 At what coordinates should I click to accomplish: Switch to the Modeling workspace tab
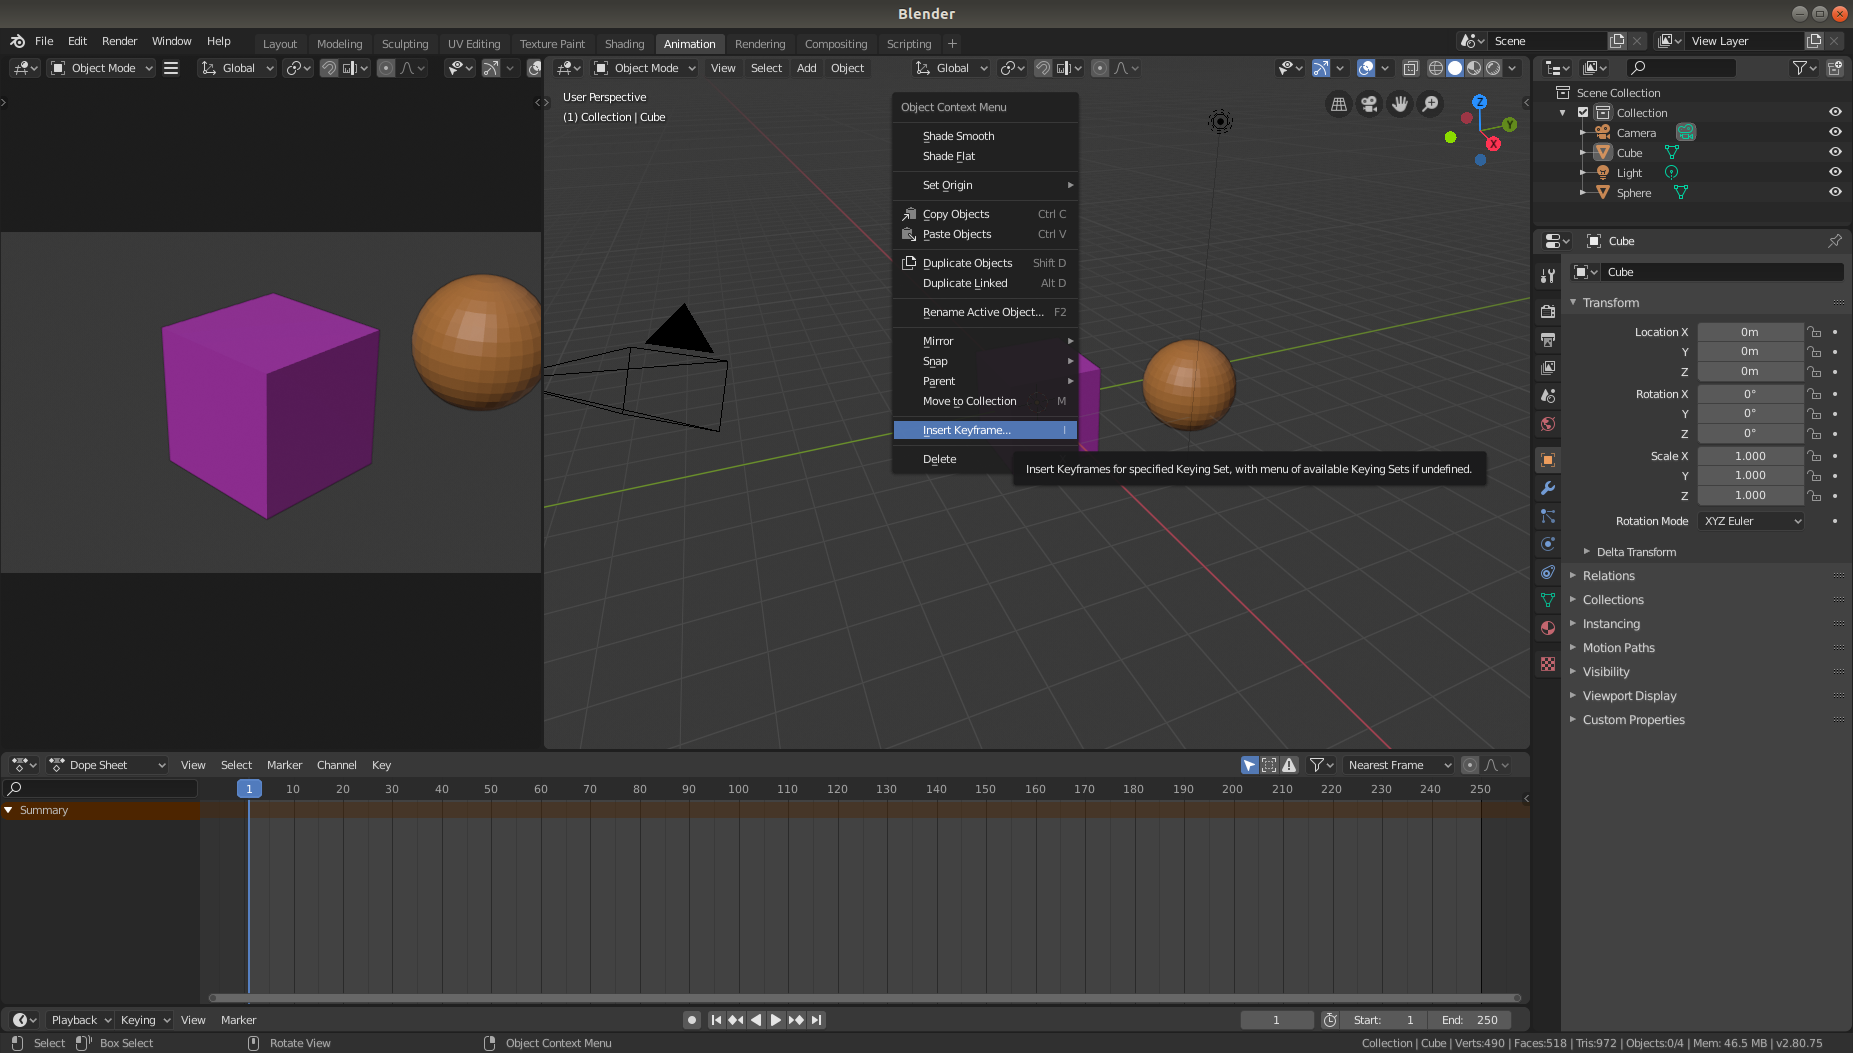click(x=339, y=44)
